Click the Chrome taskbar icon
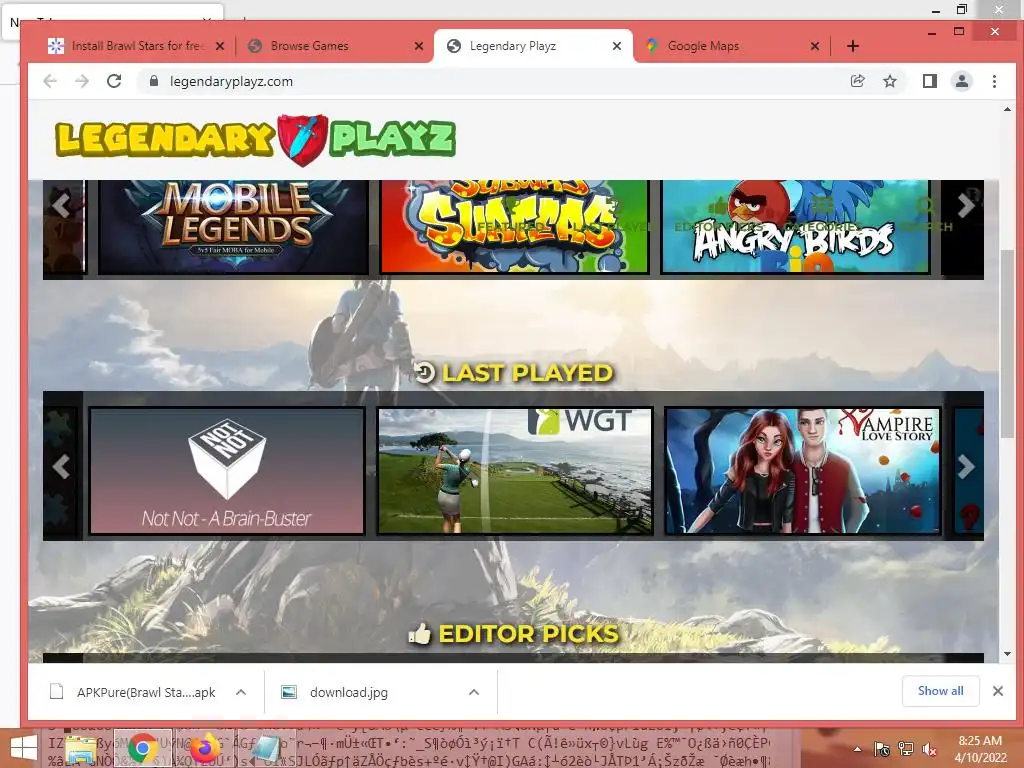 click(x=142, y=749)
